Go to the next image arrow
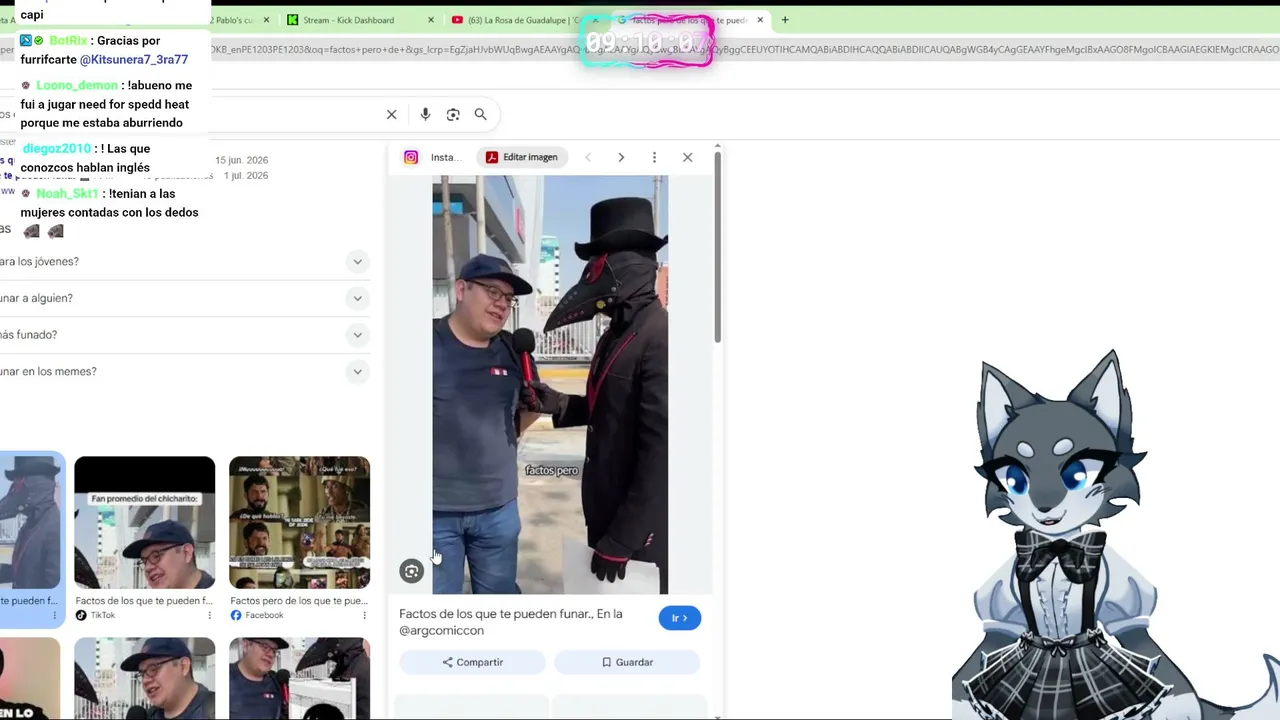The image size is (1280, 720). point(621,157)
